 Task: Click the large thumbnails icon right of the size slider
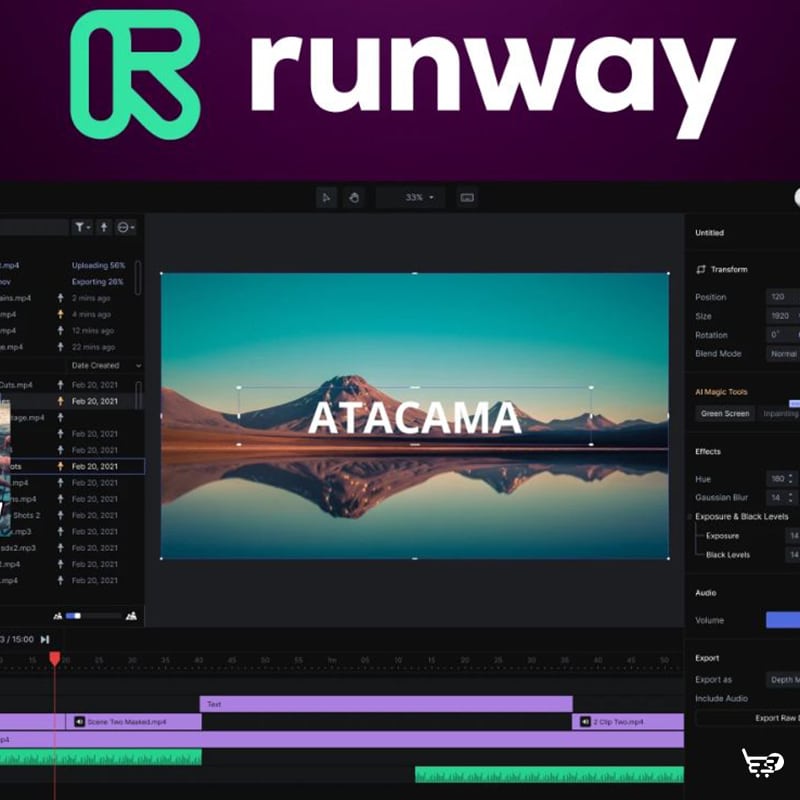pos(131,616)
